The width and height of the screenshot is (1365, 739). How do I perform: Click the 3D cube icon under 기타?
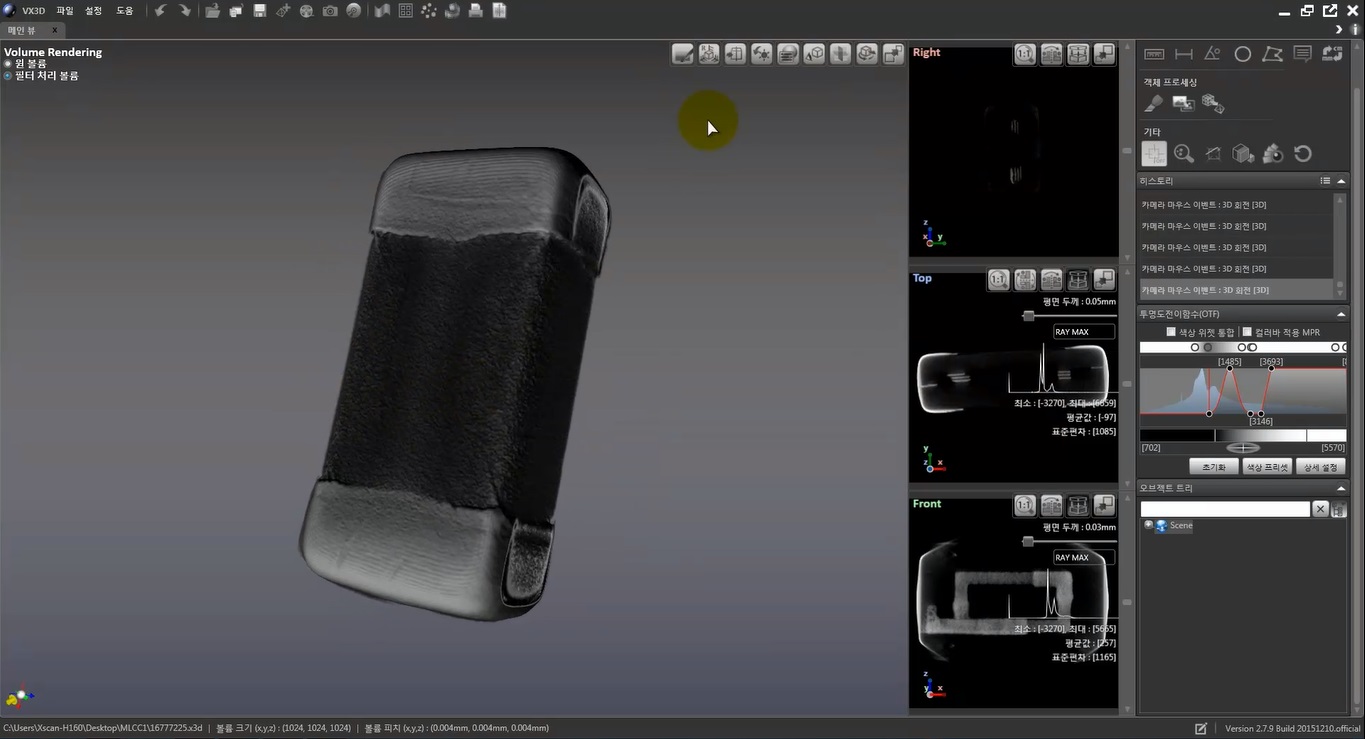[1243, 153]
